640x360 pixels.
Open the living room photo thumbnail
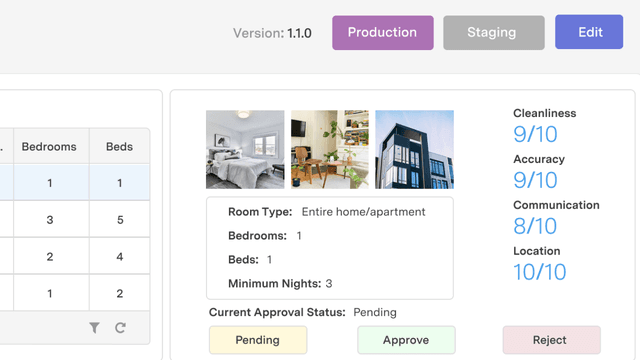tap(330, 149)
